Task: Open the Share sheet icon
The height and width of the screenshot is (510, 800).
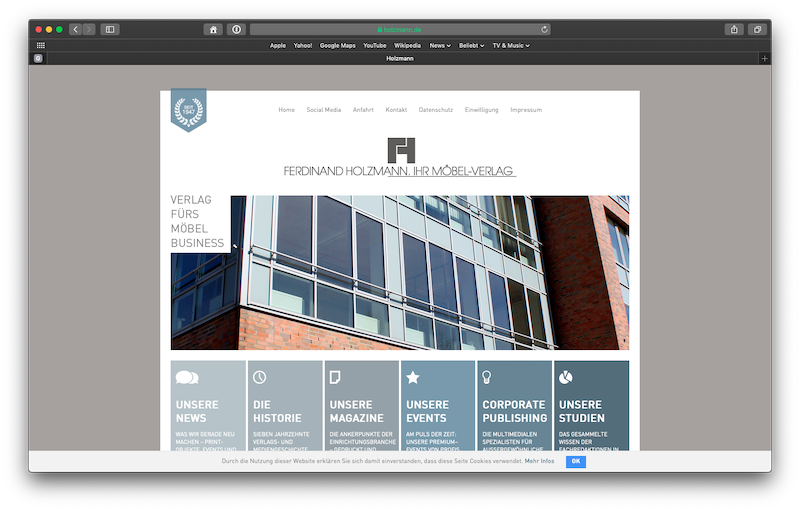Action: (734, 30)
